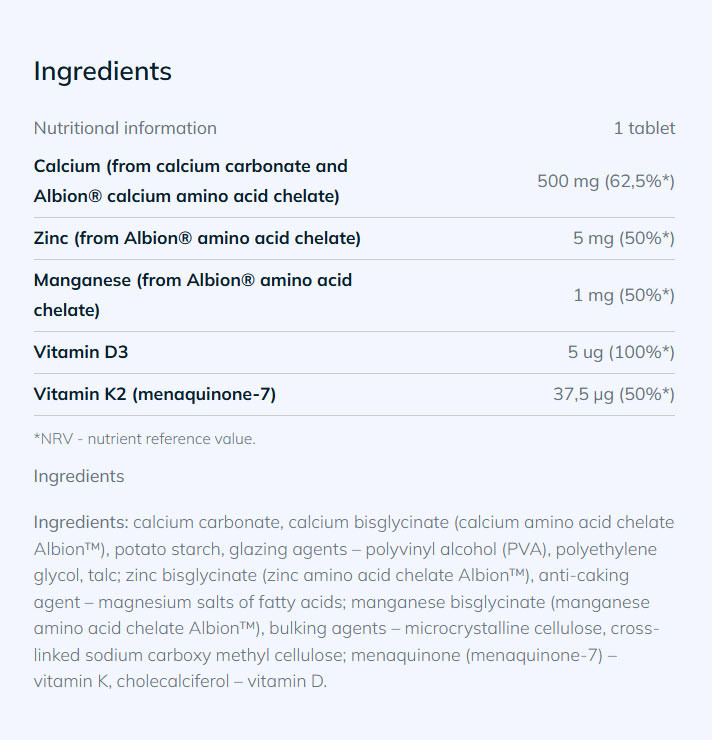Click the 1 mg (50%*) manganese value
The height and width of the screenshot is (740, 712).
[x=624, y=295]
